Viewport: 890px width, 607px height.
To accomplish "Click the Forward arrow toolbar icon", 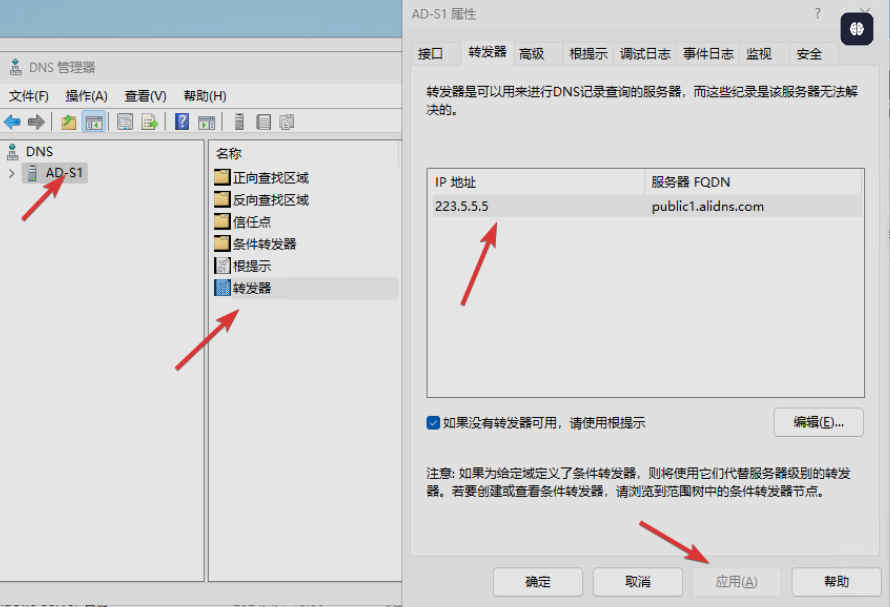I will [36, 122].
